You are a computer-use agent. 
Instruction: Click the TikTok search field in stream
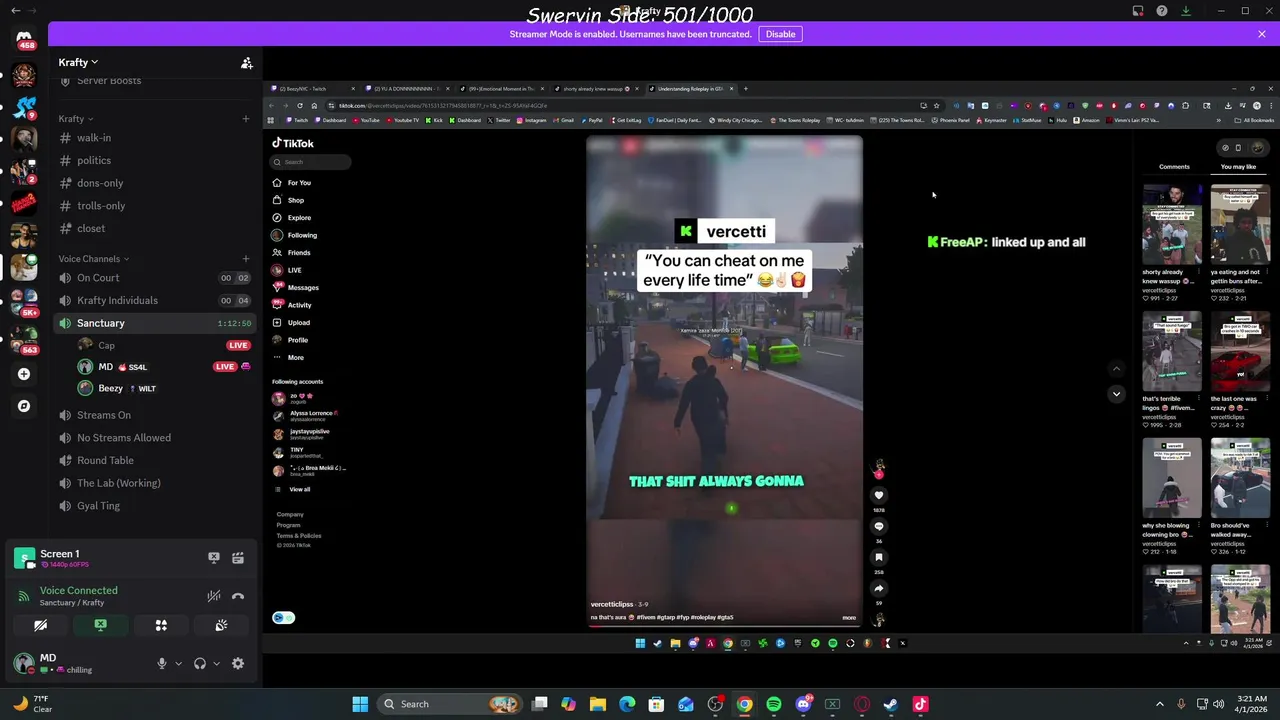pos(312,162)
